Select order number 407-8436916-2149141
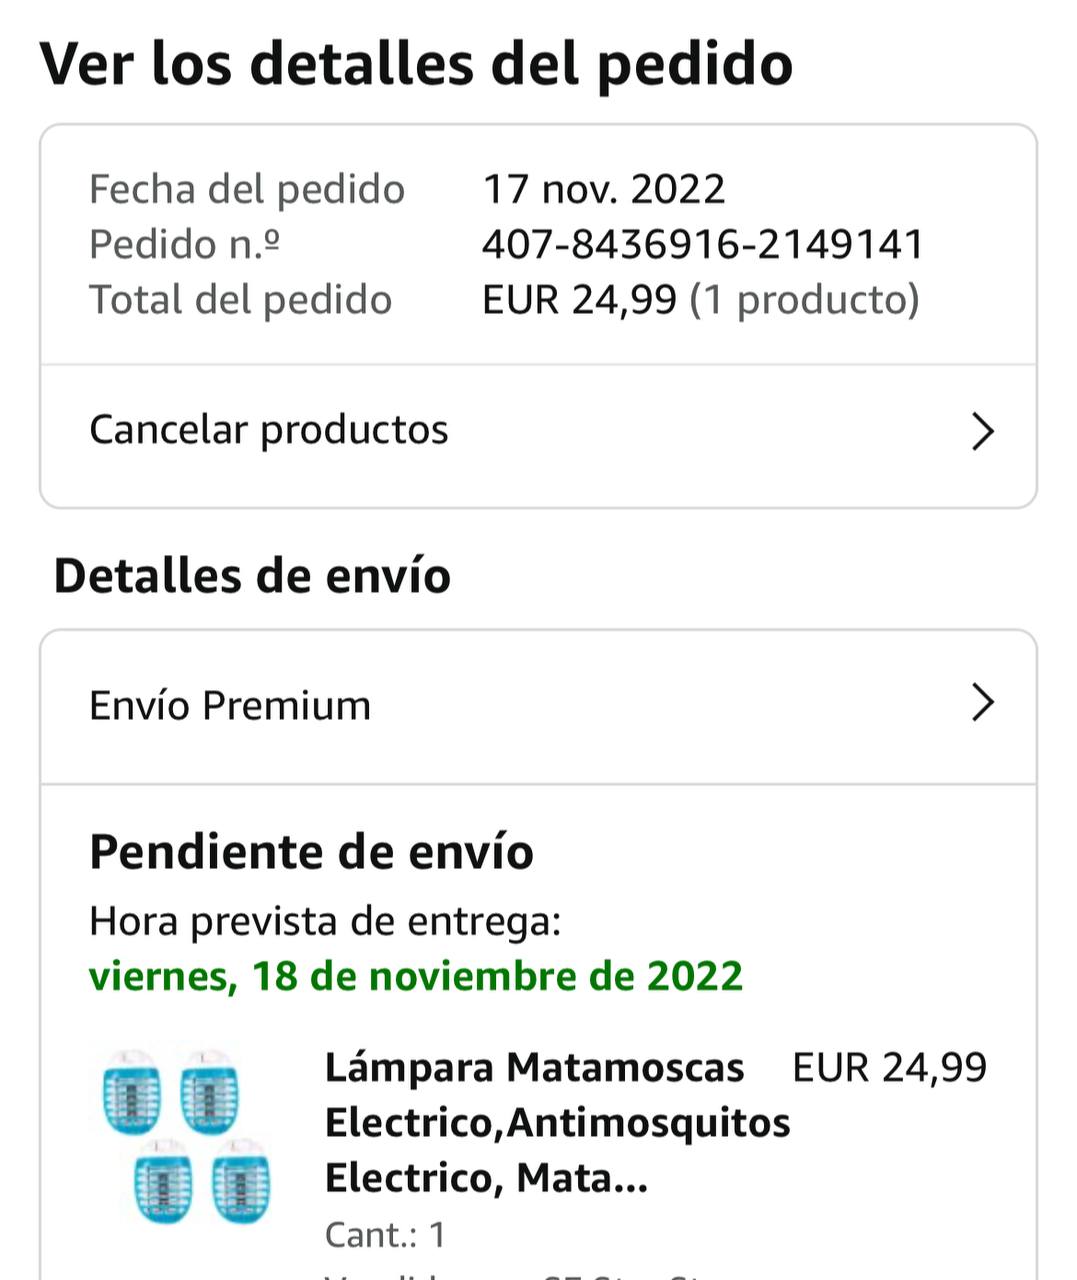1077x1280 pixels. click(x=703, y=245)
